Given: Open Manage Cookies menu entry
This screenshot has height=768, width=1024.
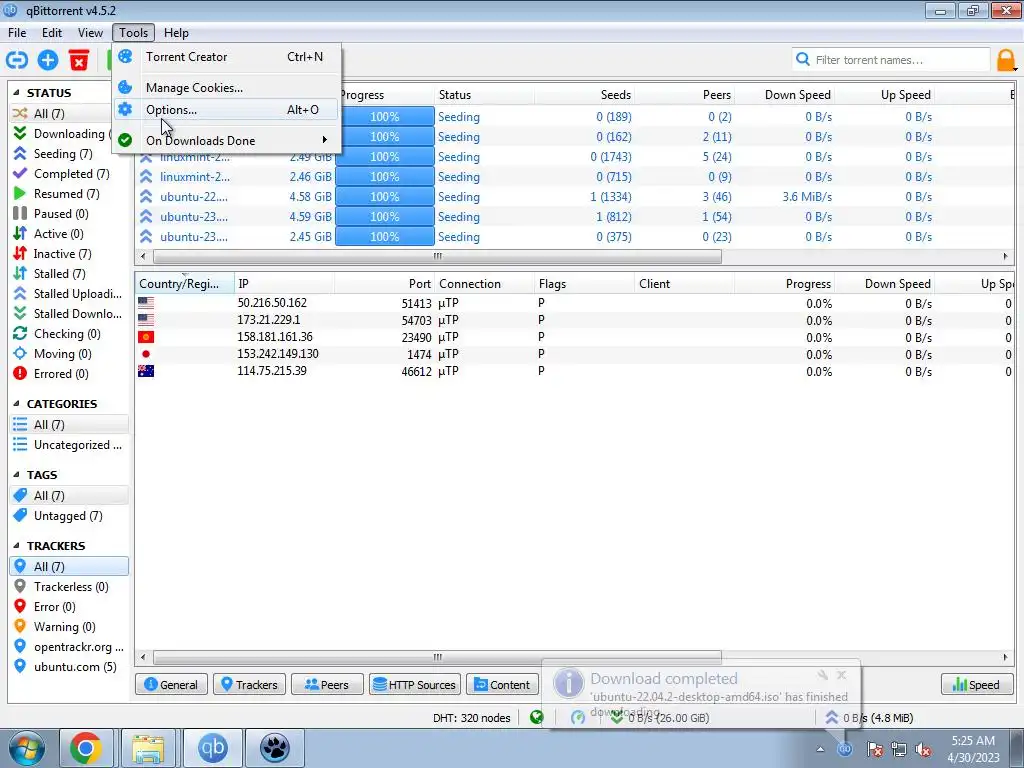Looking at the screenshot, I should (226, 88).
